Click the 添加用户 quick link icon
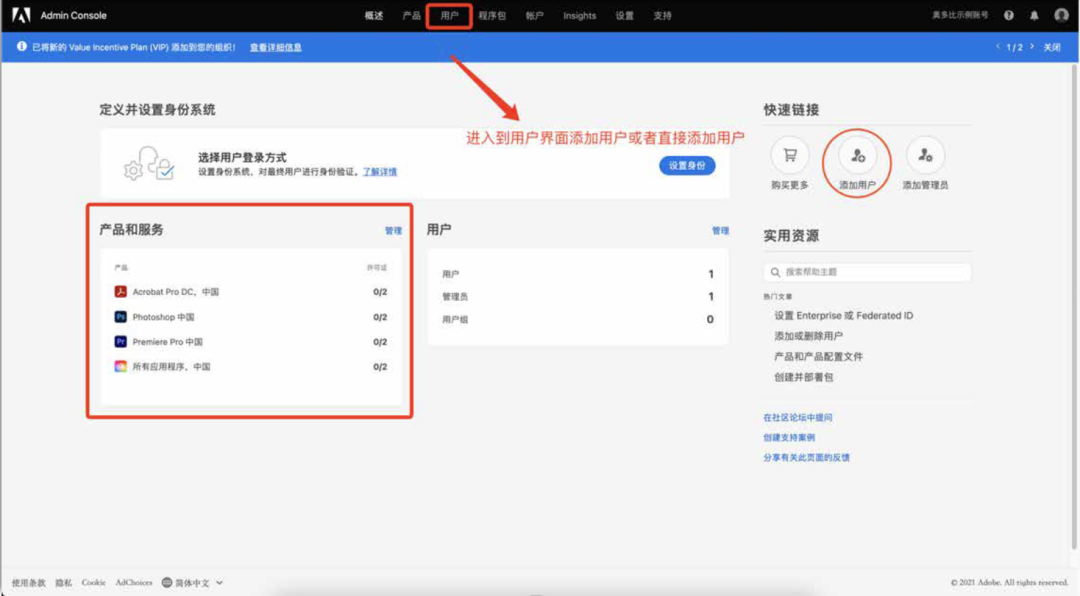 pos(857,158)
